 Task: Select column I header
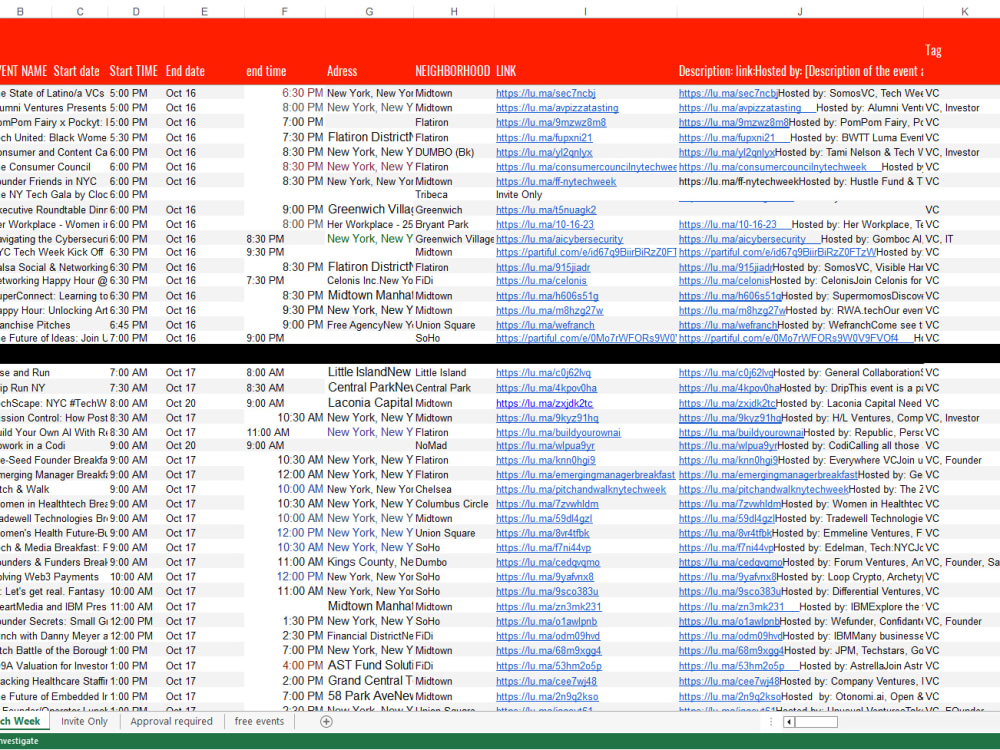[585, 11]
